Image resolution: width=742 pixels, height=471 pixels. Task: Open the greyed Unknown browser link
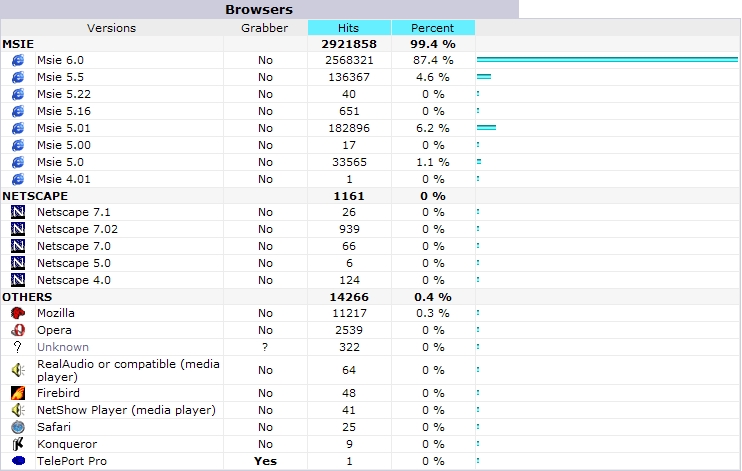click(63, 347)
